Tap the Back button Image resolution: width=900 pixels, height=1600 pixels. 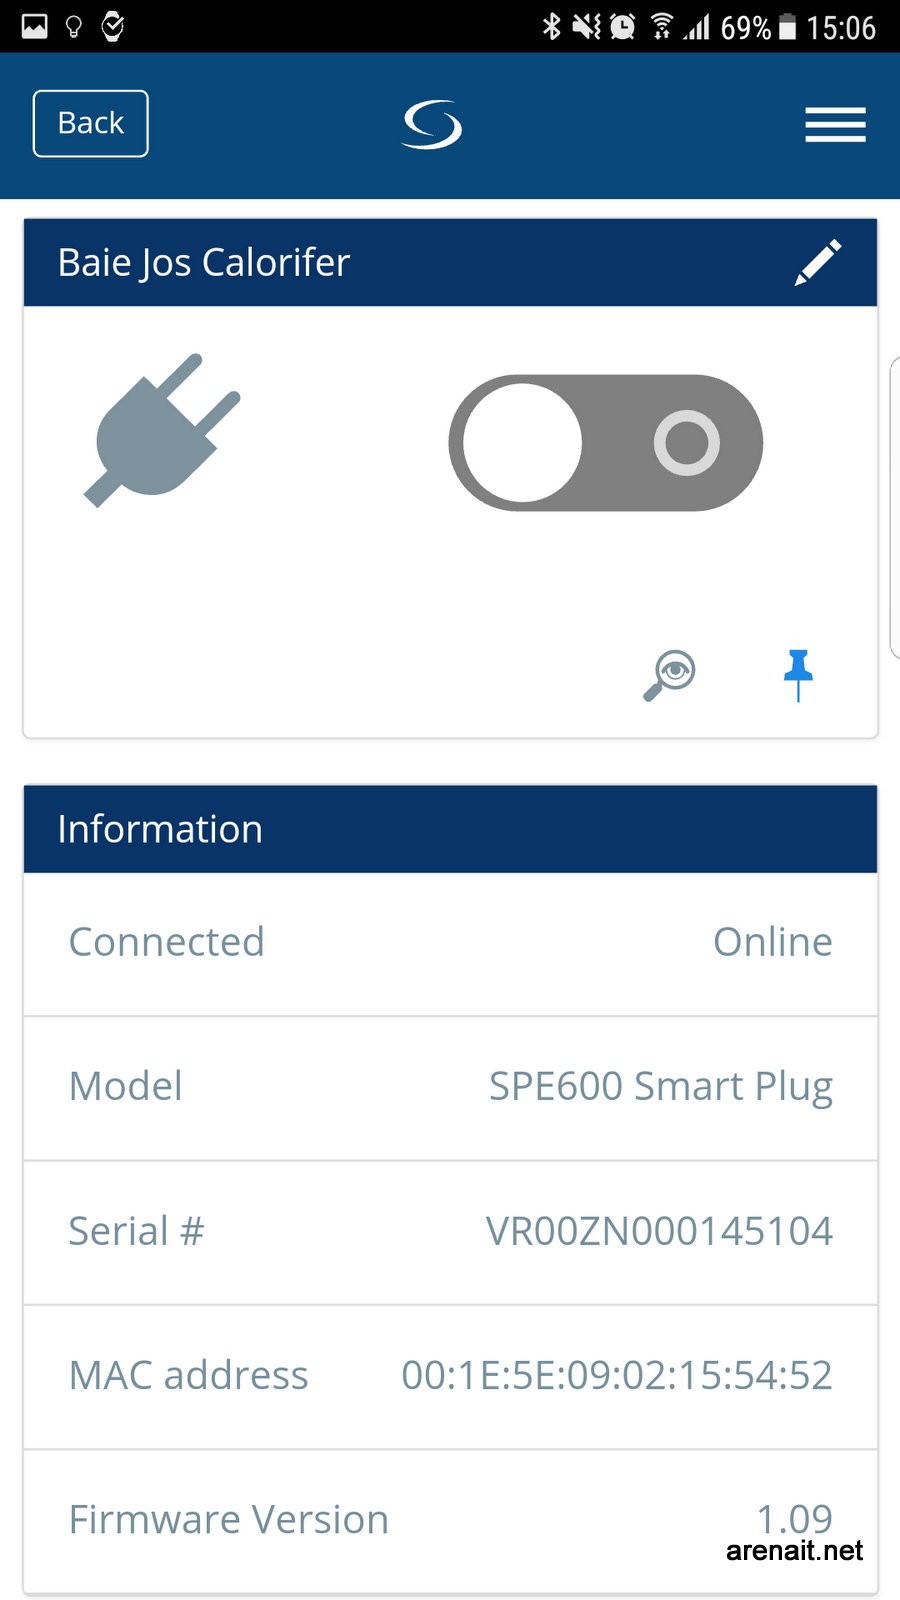(91, 124)
